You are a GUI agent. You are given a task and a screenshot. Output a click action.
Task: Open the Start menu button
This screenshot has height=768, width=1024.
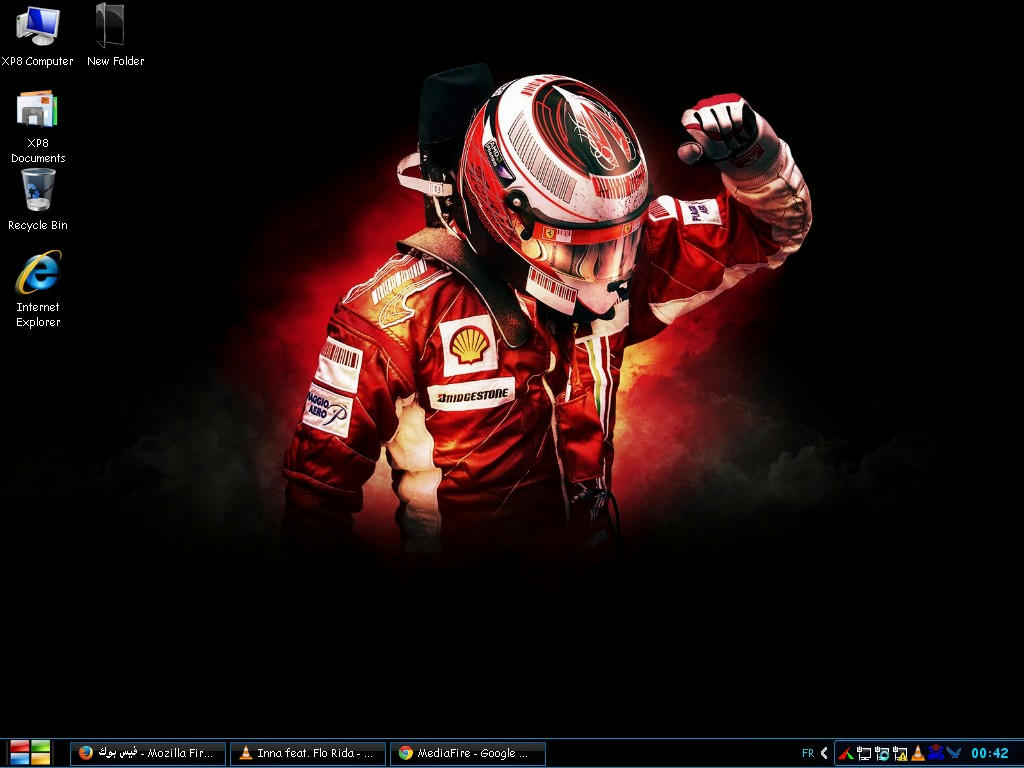[30, 752]
